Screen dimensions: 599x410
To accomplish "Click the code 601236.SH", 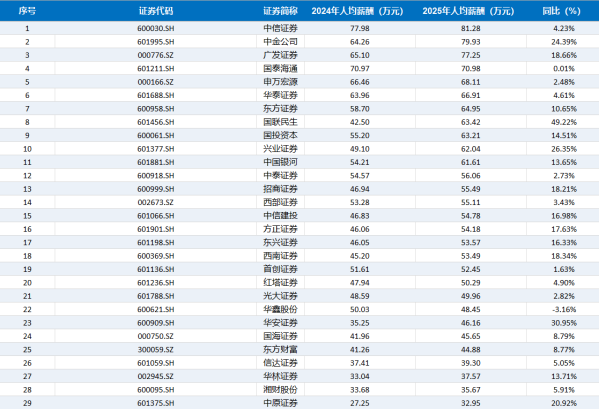I will [156, 282].
